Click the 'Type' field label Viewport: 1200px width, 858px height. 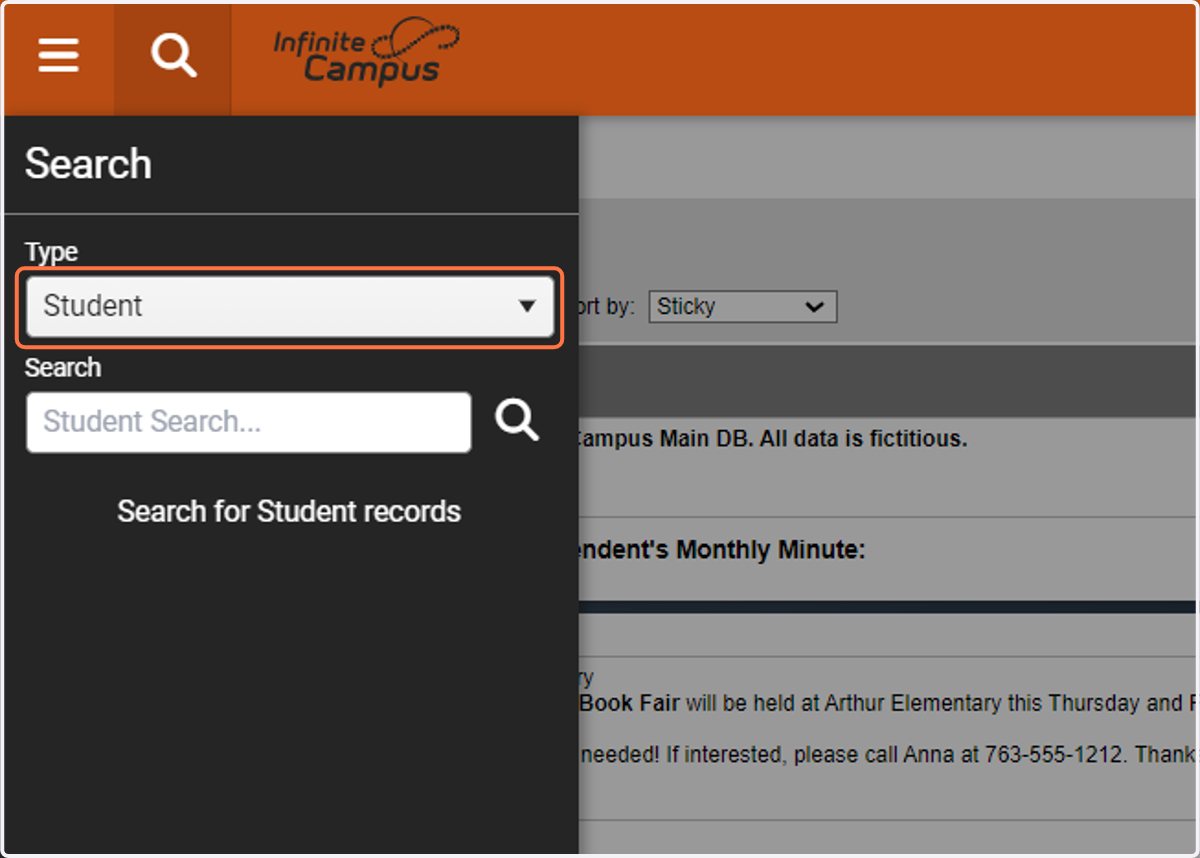click(x=51, y=252)
